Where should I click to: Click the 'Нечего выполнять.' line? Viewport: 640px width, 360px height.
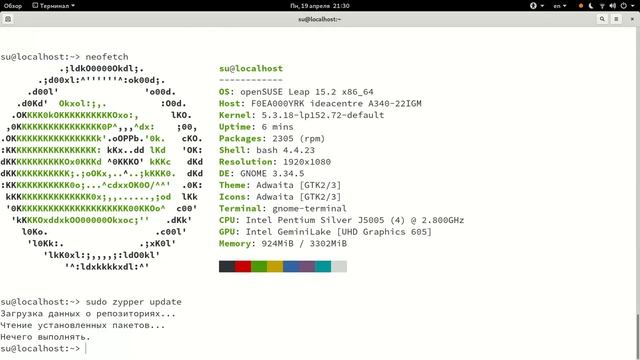click(45, 337)
